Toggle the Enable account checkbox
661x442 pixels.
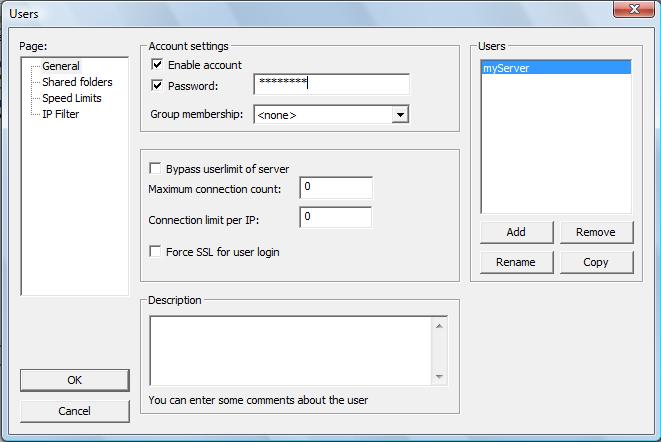coord(157,65)
